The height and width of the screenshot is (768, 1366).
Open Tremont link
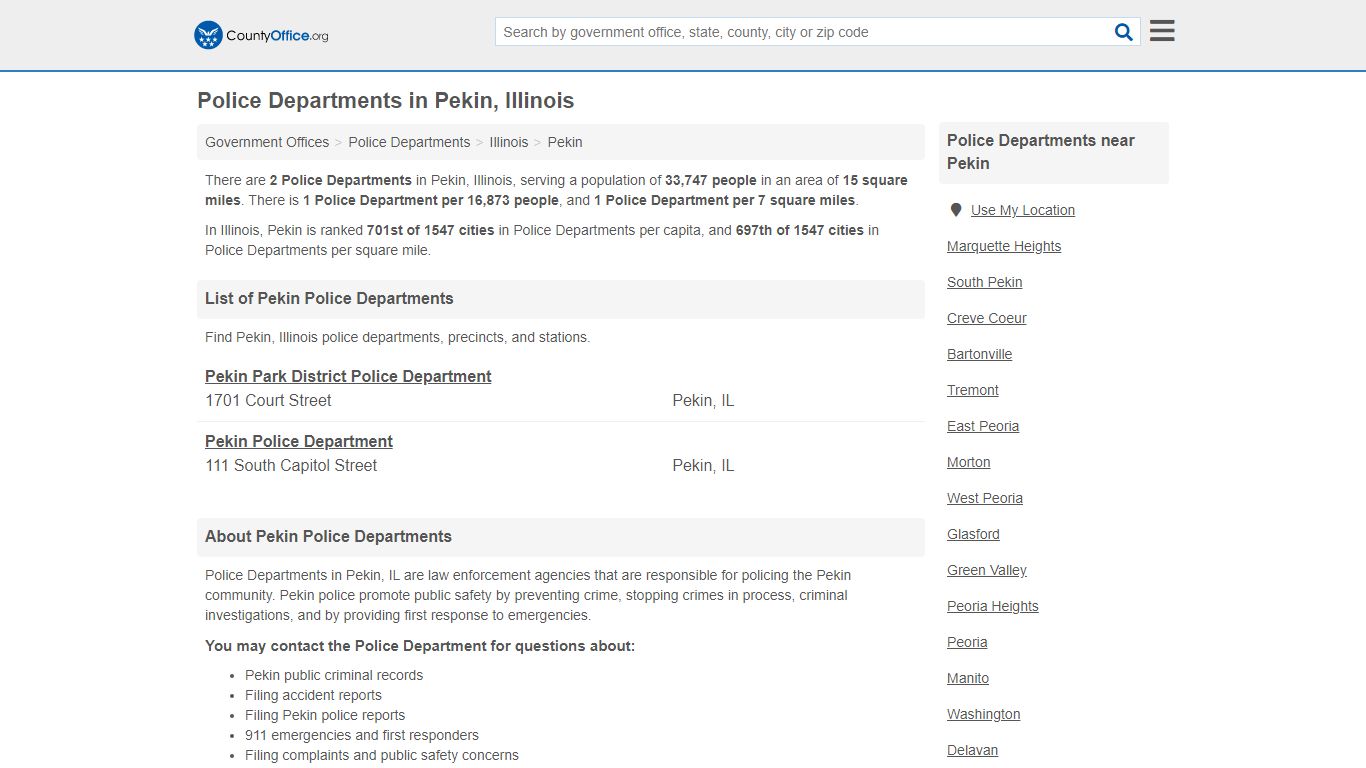tap(973, 390)
